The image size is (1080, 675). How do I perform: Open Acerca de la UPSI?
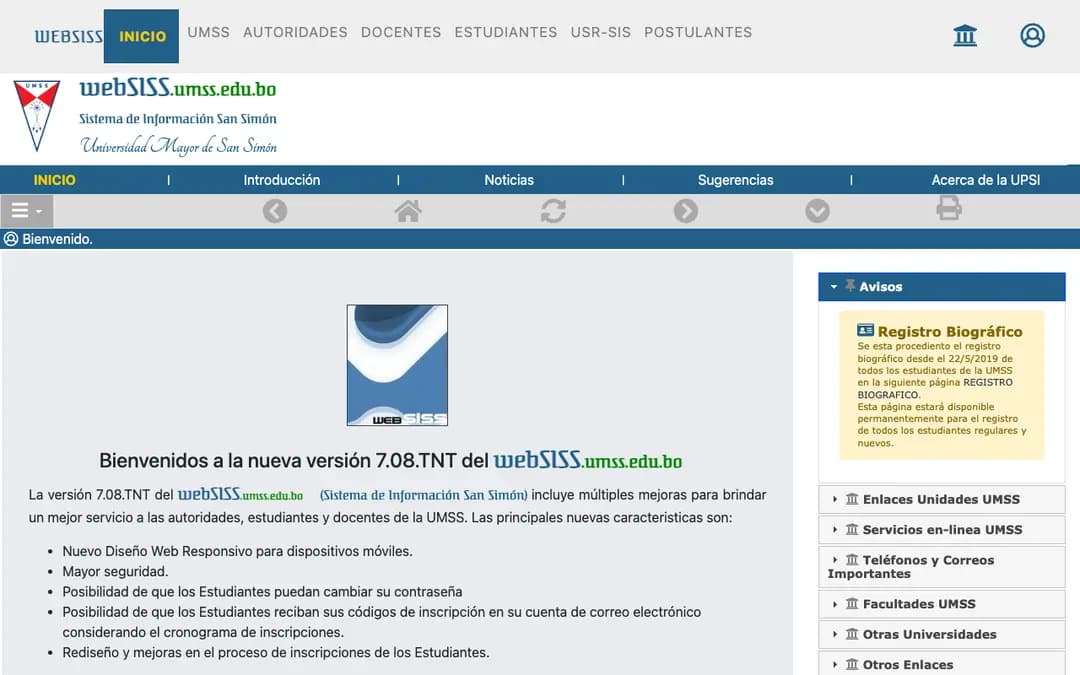tap(986, 180)
